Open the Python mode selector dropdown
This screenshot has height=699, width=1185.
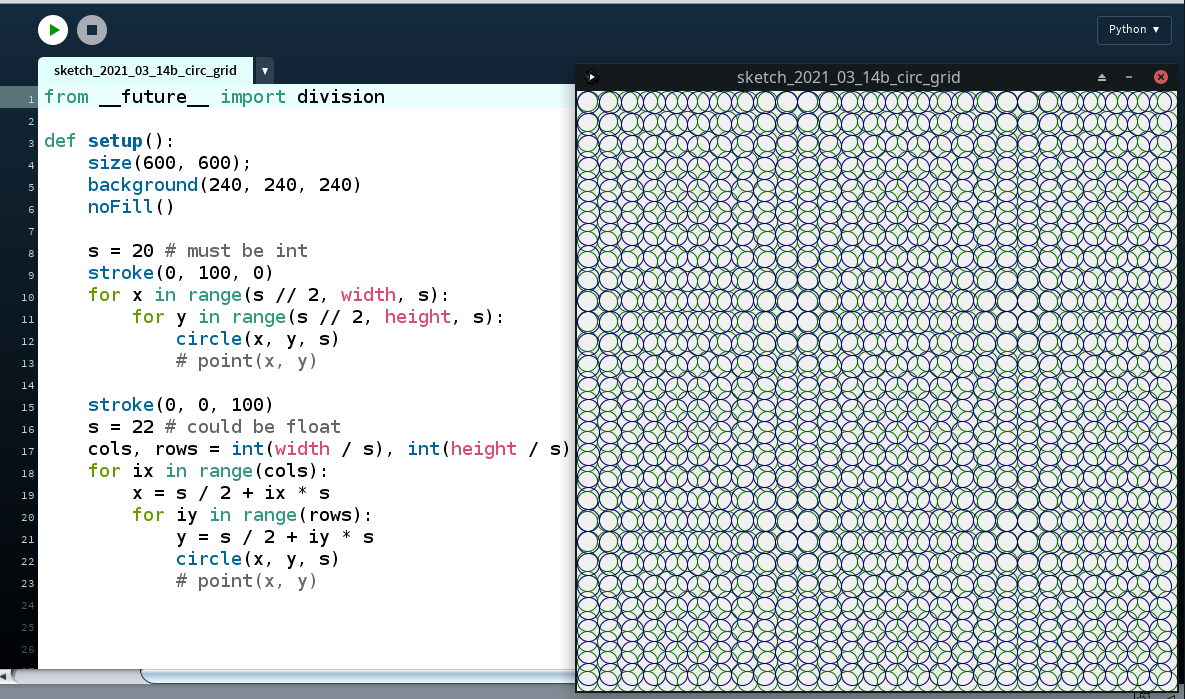tap(1134, 30)
